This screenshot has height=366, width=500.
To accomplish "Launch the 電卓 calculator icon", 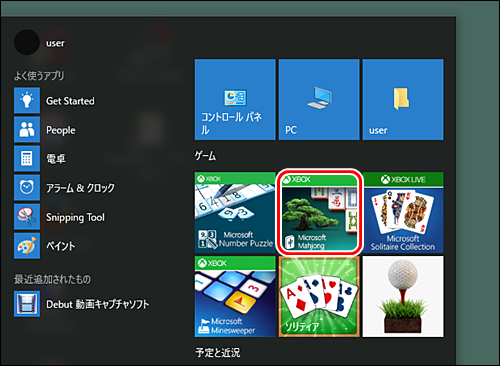I will tap(27, 158).
